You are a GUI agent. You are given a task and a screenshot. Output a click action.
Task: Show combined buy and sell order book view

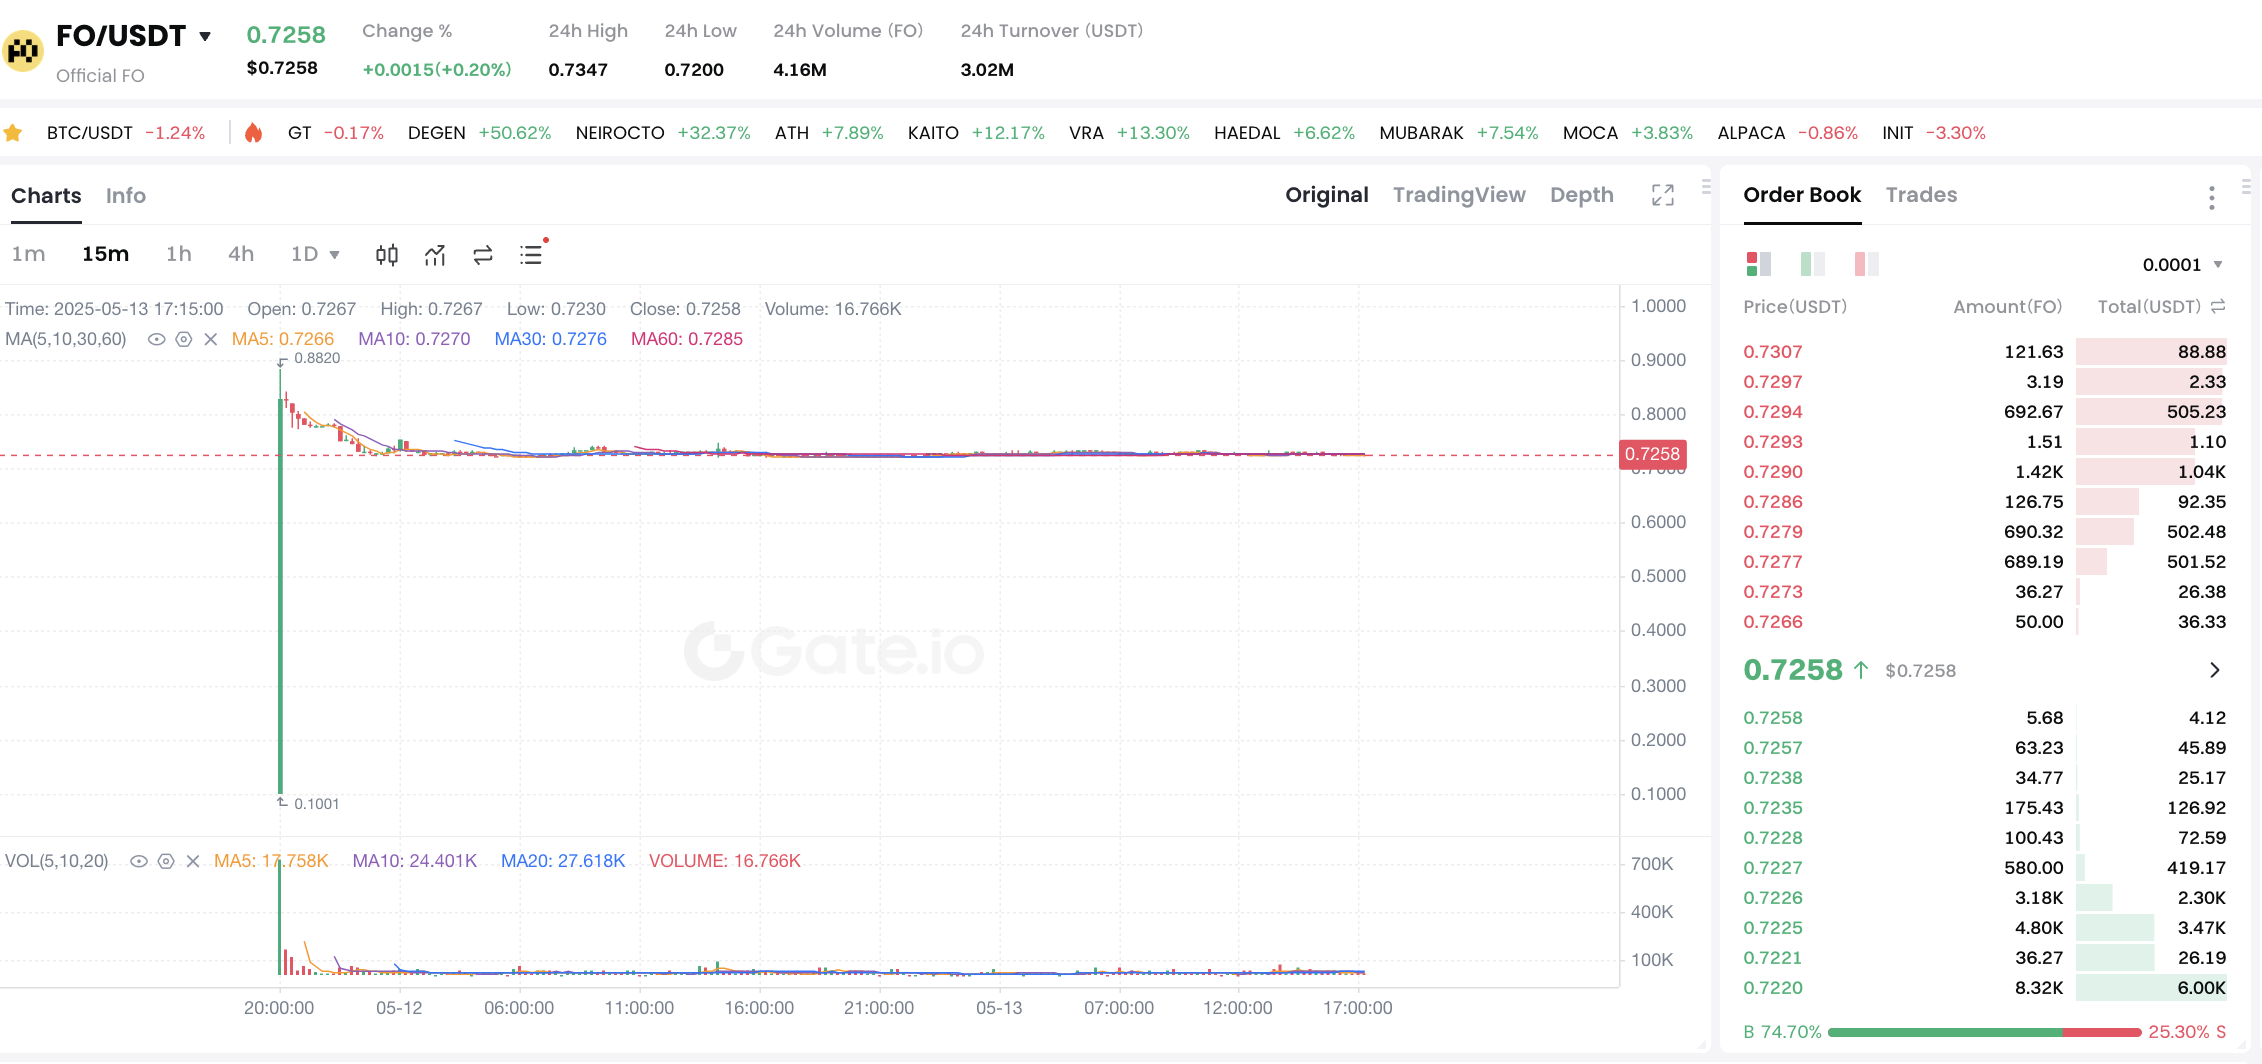click(1758, 264)
